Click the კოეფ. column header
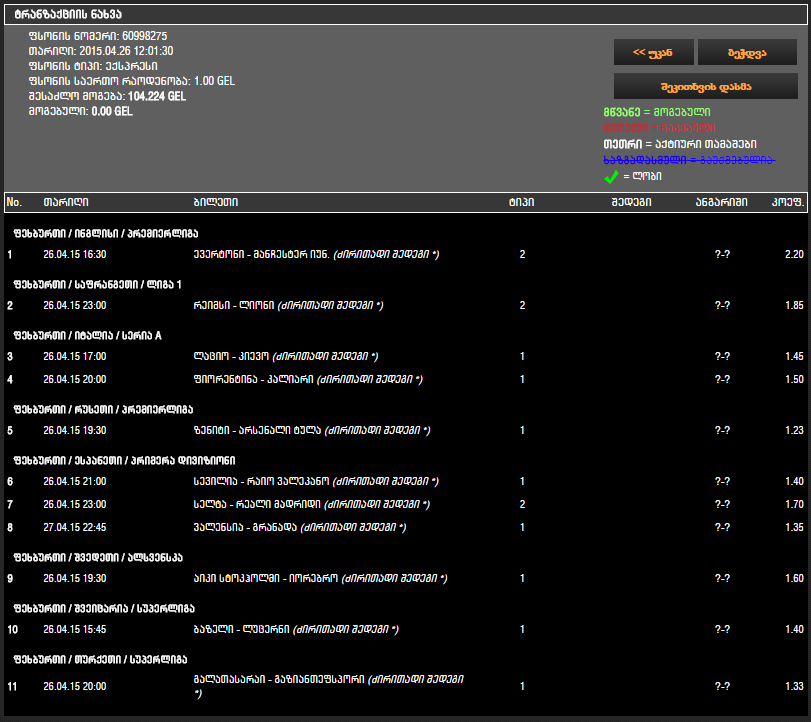Viewport: 811px width, 722px height. (786, 202)
